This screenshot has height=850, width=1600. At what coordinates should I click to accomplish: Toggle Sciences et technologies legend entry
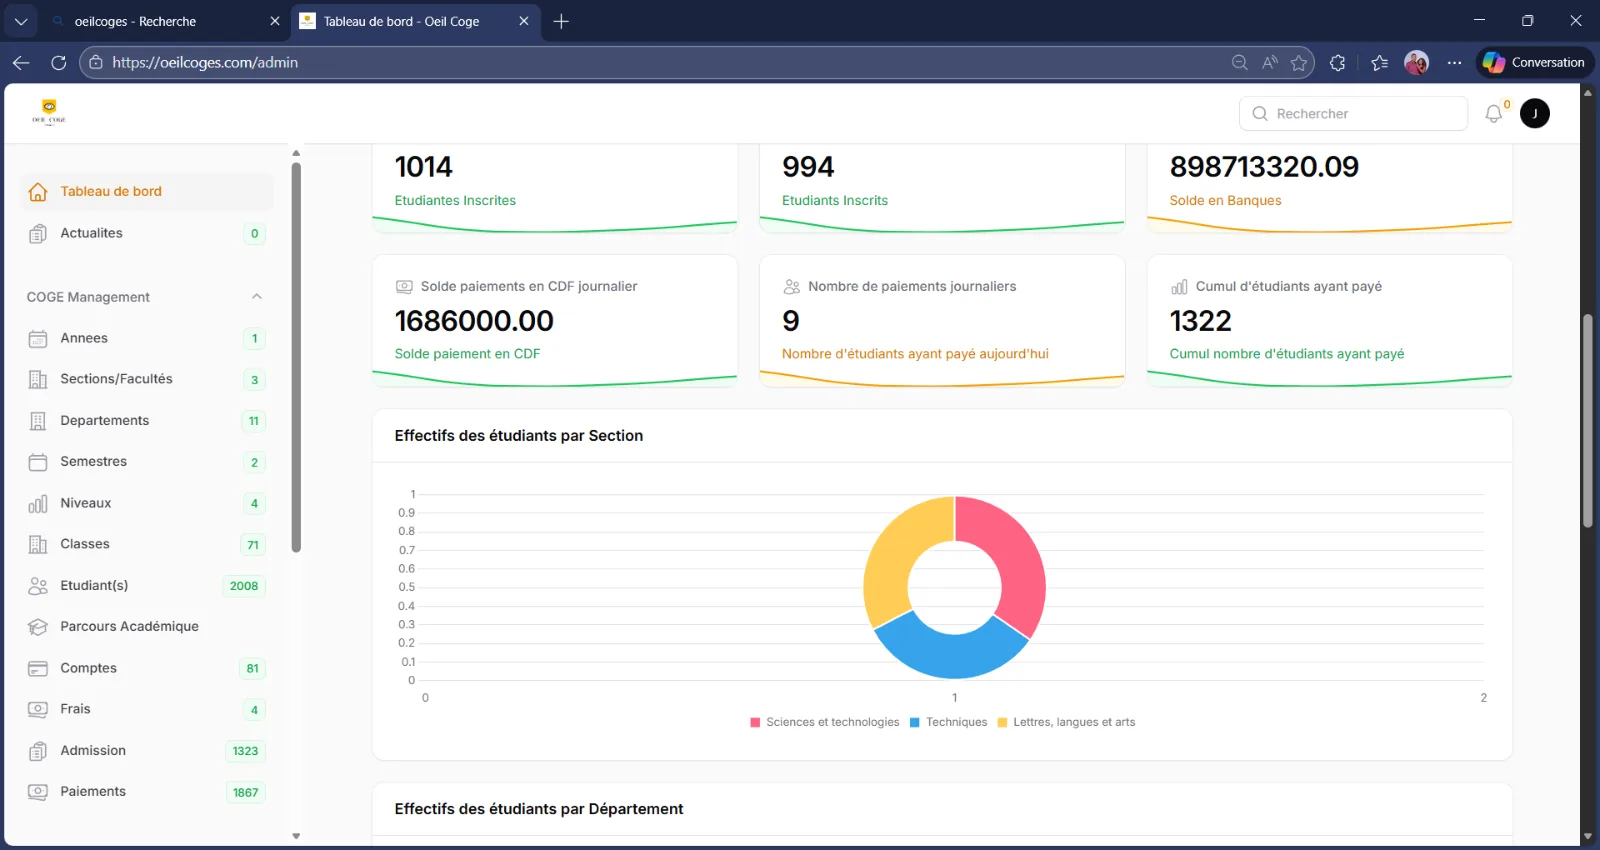[825, 722]
